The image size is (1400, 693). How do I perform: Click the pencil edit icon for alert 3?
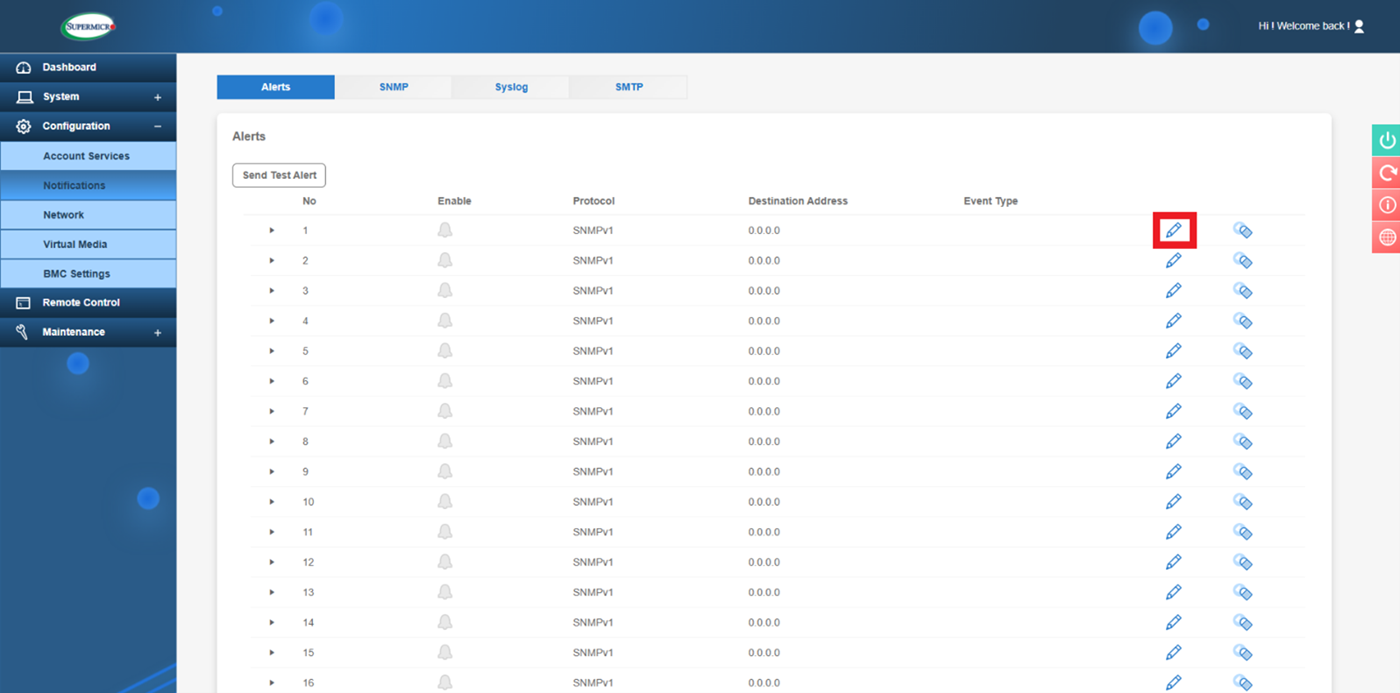click(x=1174, y=291)
